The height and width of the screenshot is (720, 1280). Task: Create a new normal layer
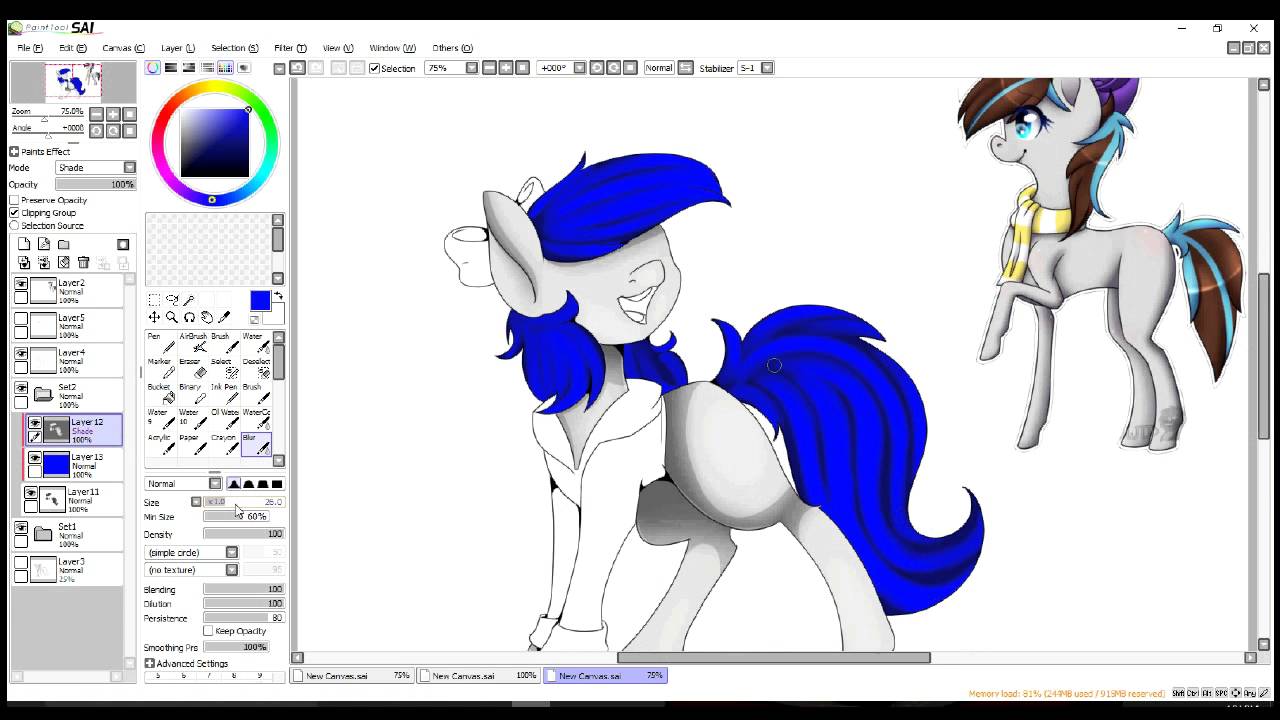(24, 244)
